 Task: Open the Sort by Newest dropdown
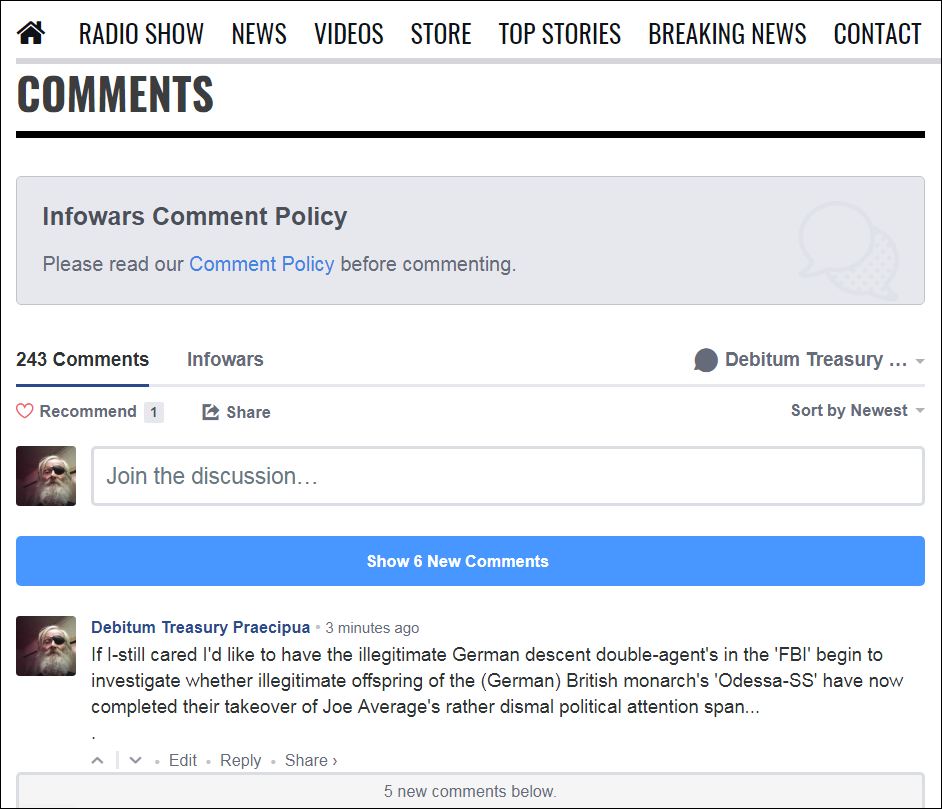click(857, 410)
